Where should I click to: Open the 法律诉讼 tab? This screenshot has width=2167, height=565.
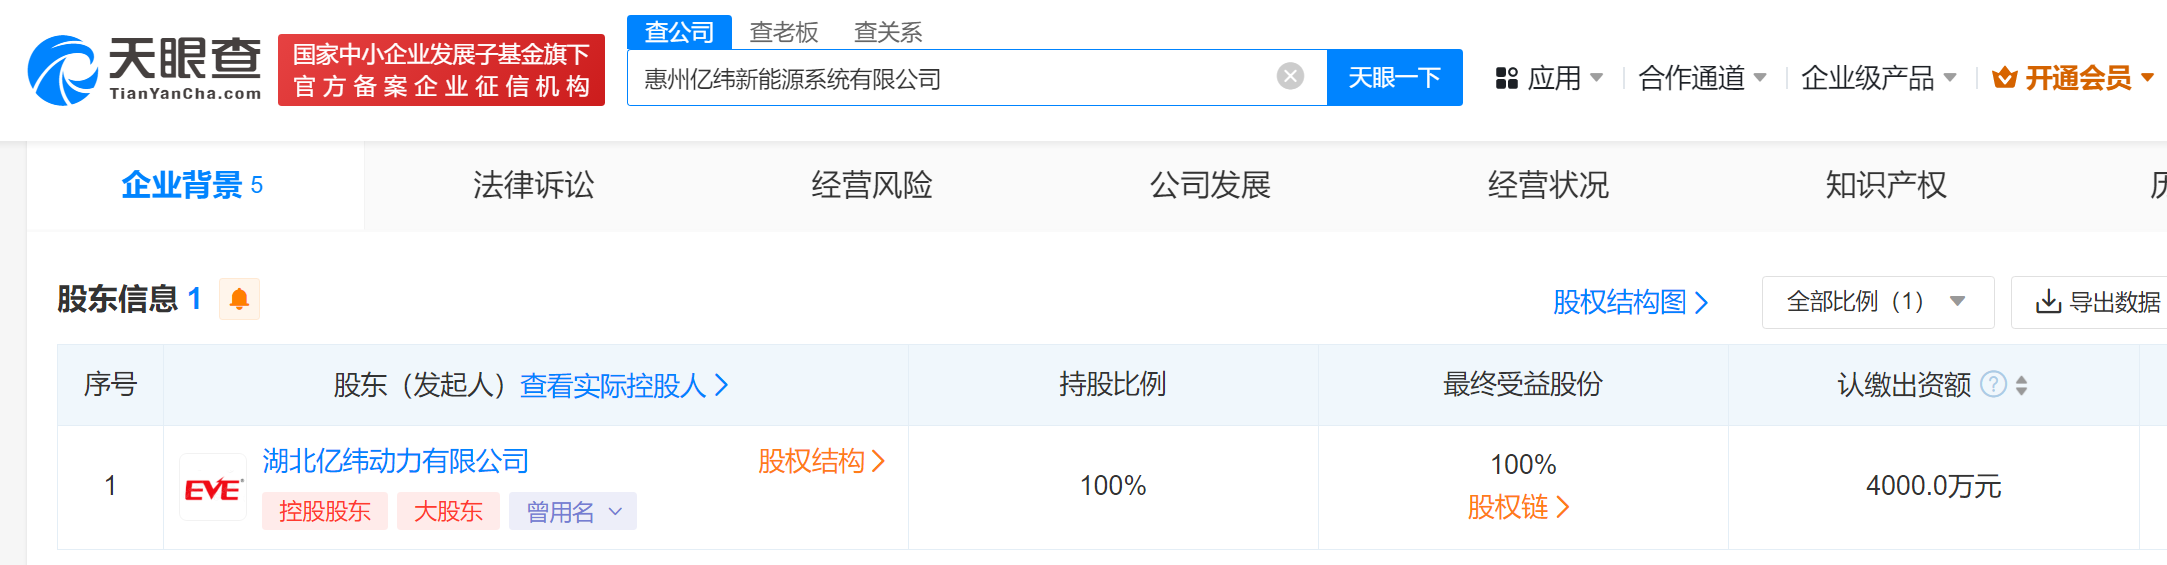click(534, 185)
